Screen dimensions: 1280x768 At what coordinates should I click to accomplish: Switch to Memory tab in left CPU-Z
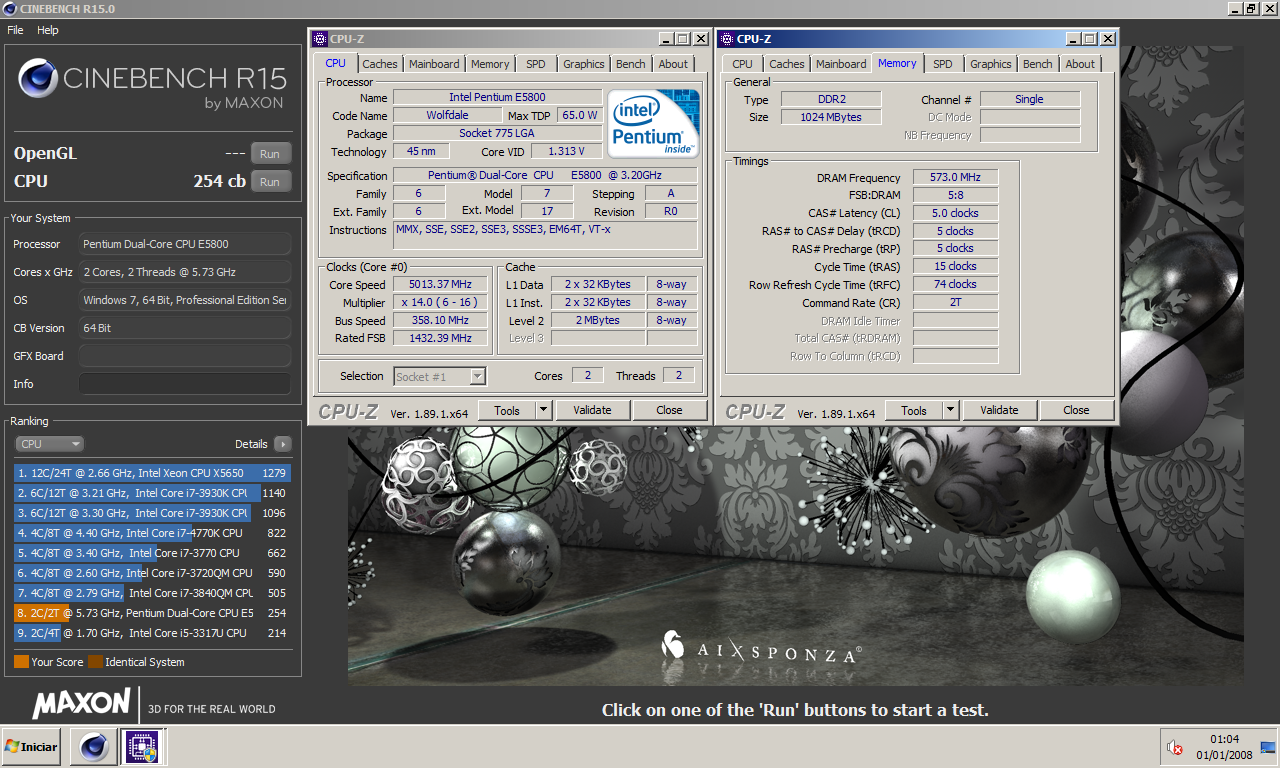490,64
